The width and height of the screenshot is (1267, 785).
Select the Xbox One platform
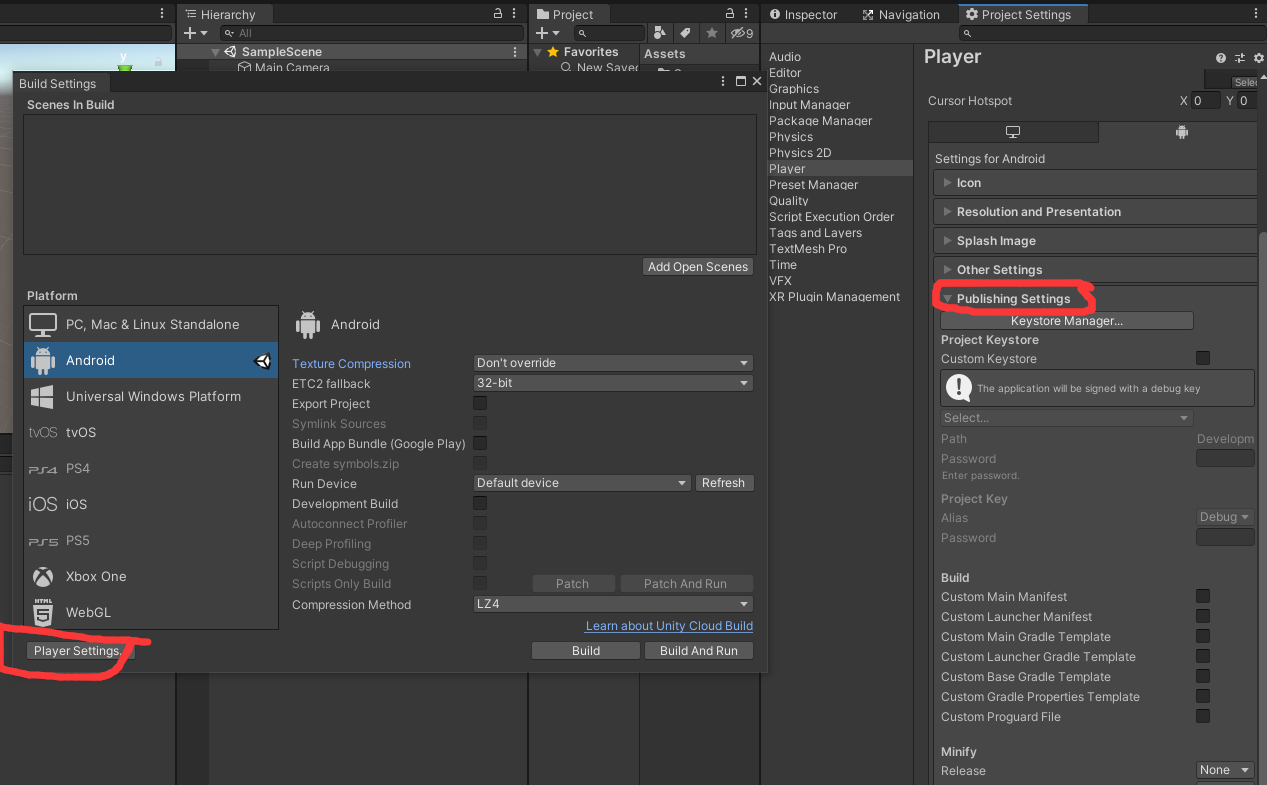[151, 577]
